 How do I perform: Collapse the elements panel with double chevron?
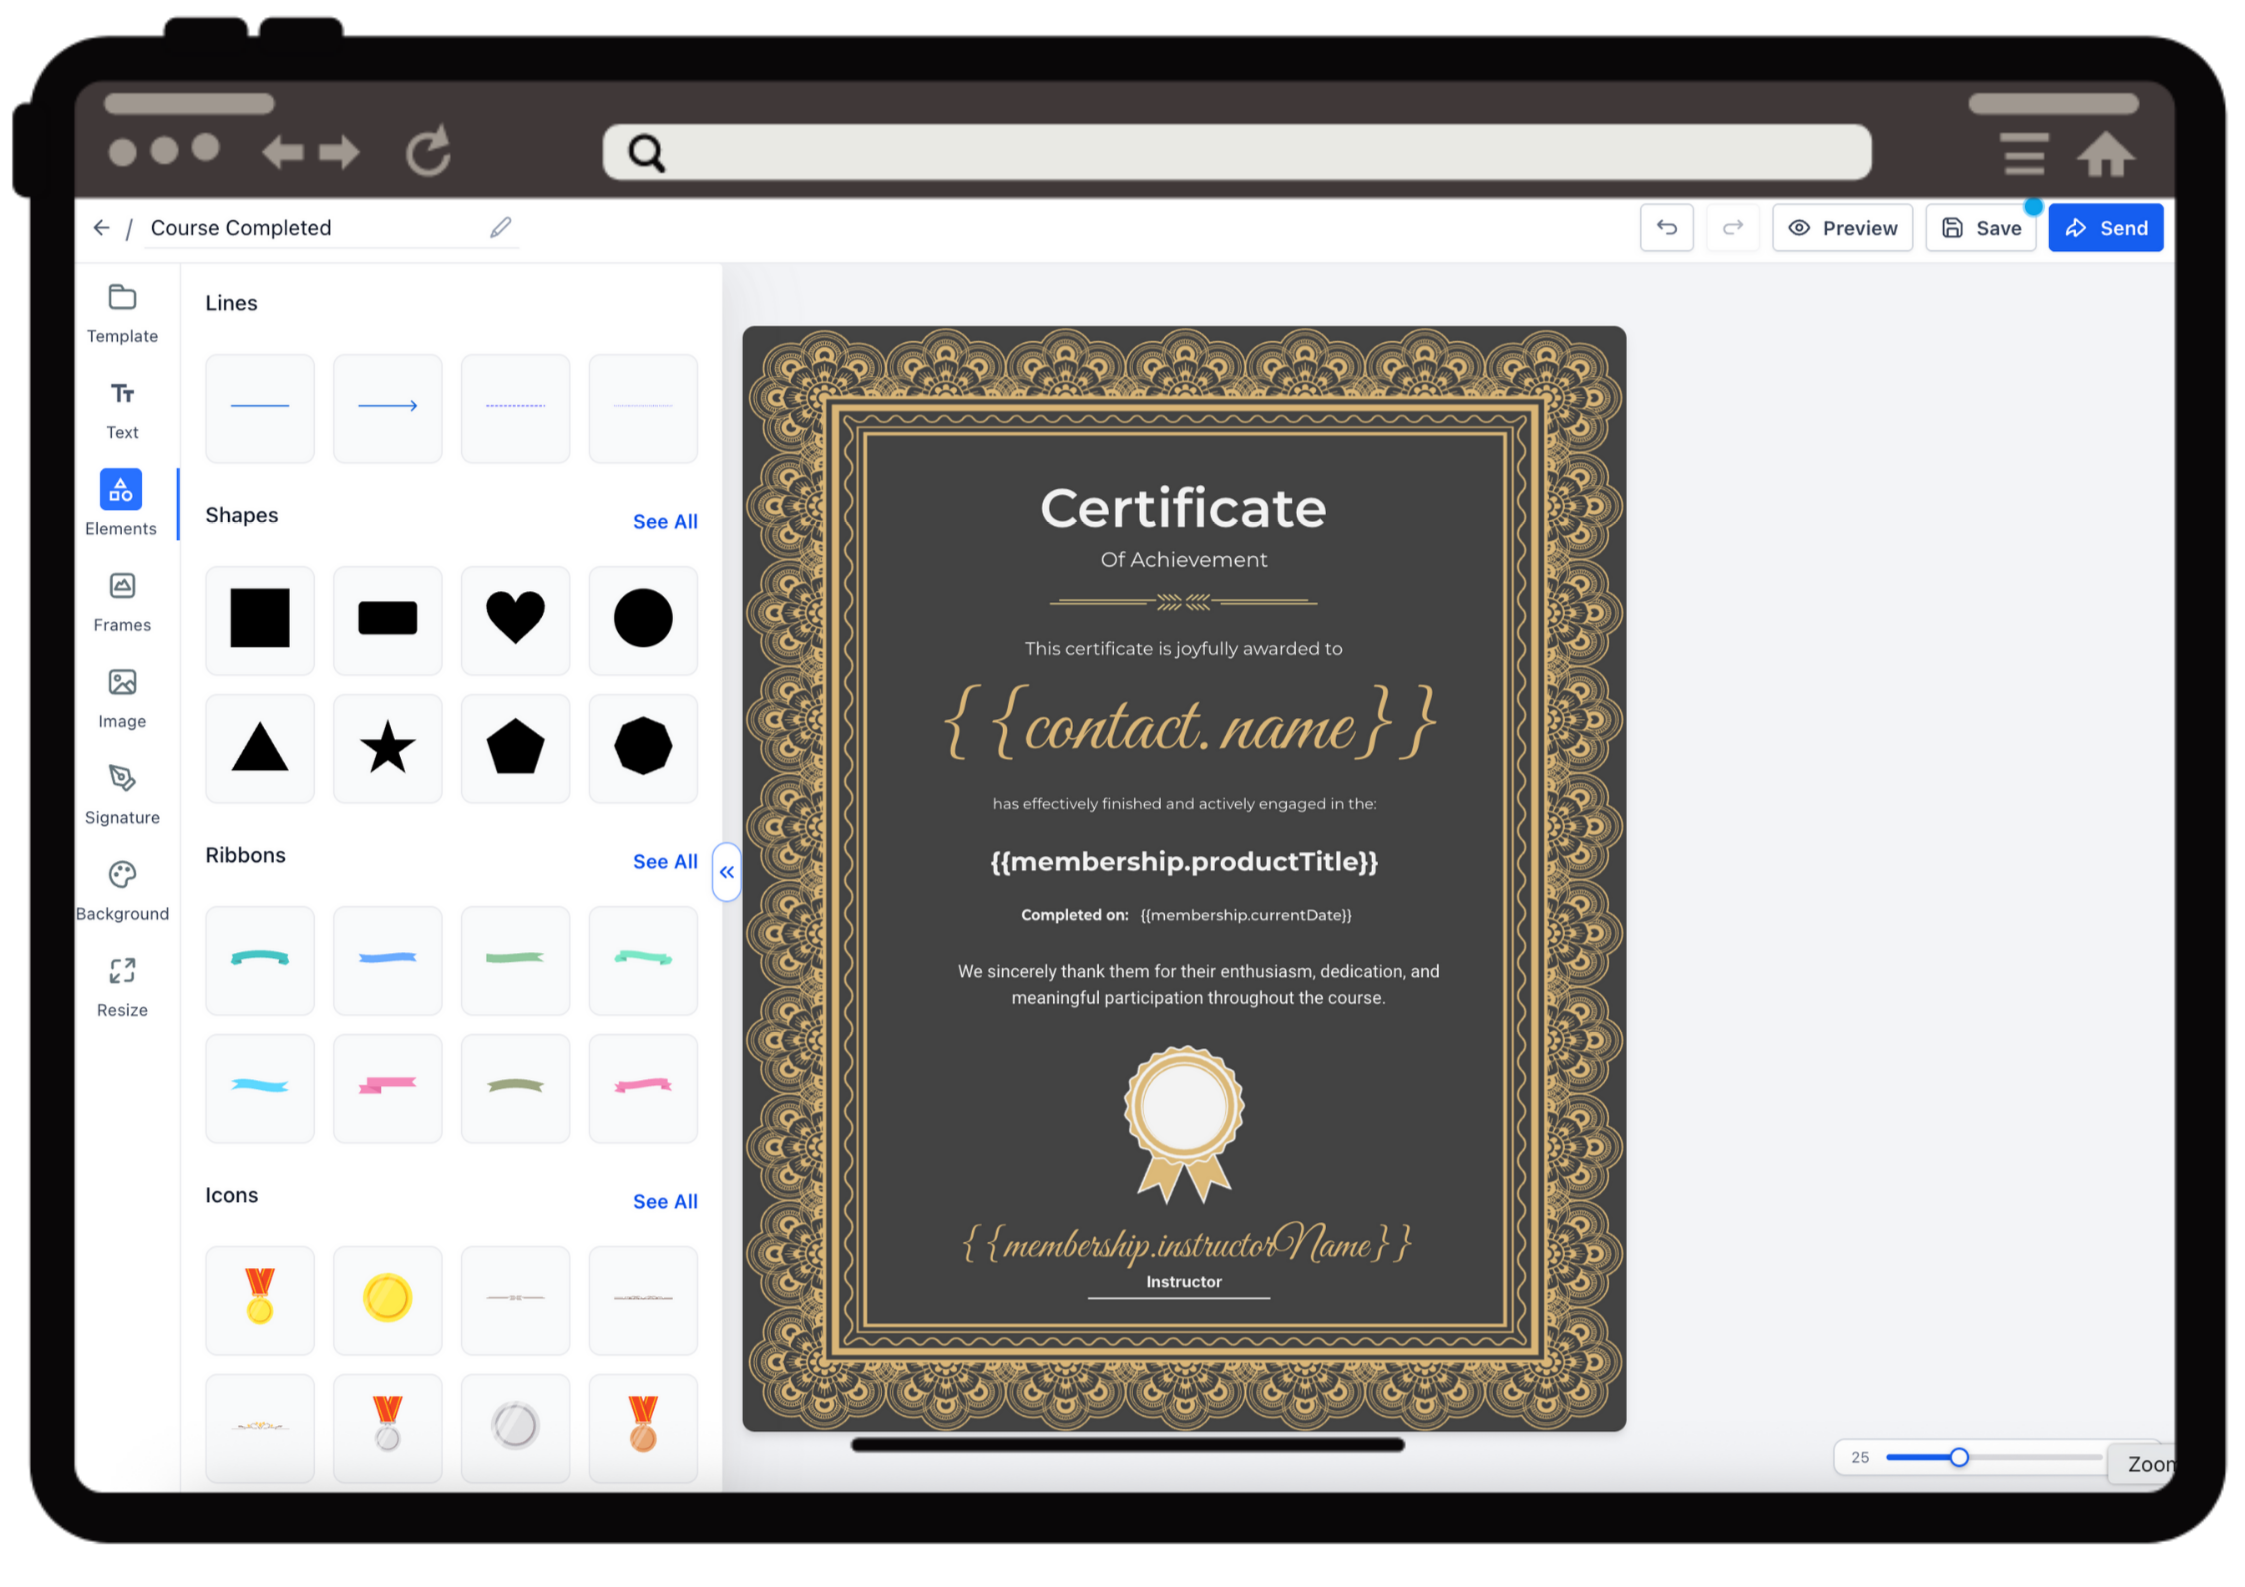coord(727,872)
